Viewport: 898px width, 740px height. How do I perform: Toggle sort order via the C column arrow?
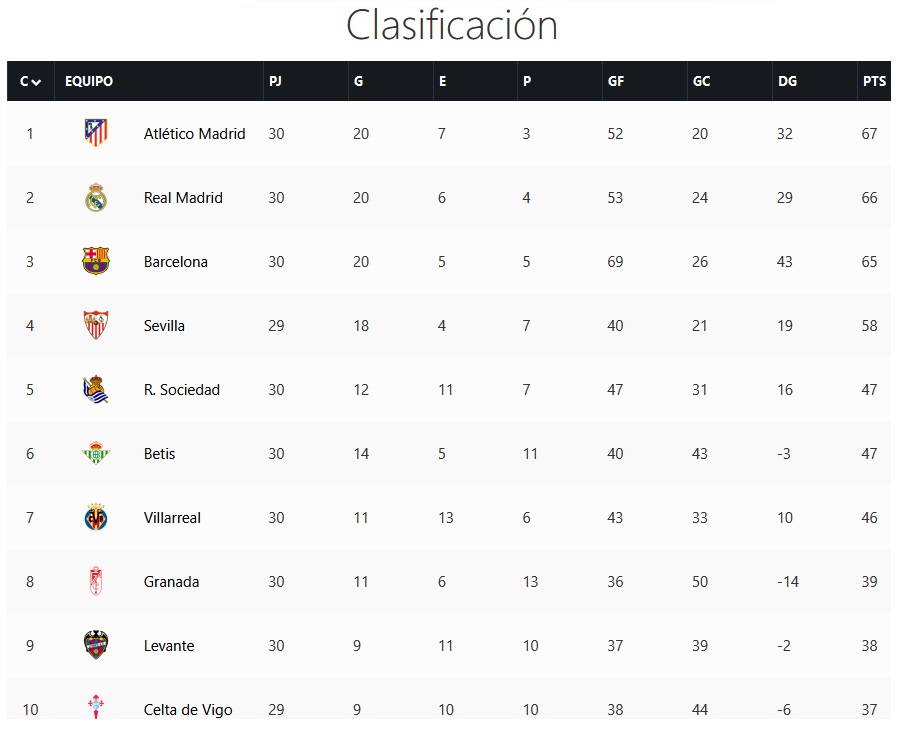[37, 82]
